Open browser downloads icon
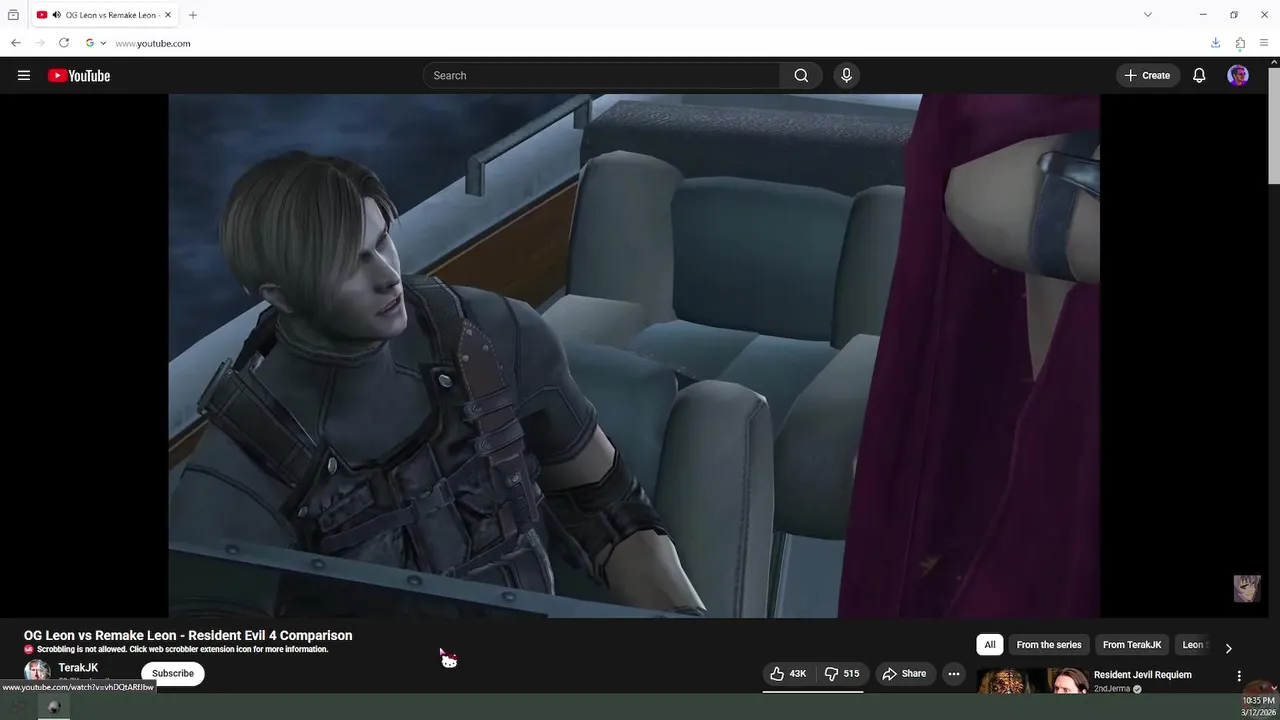The image size is (1280, 720). coord(1215,43)
